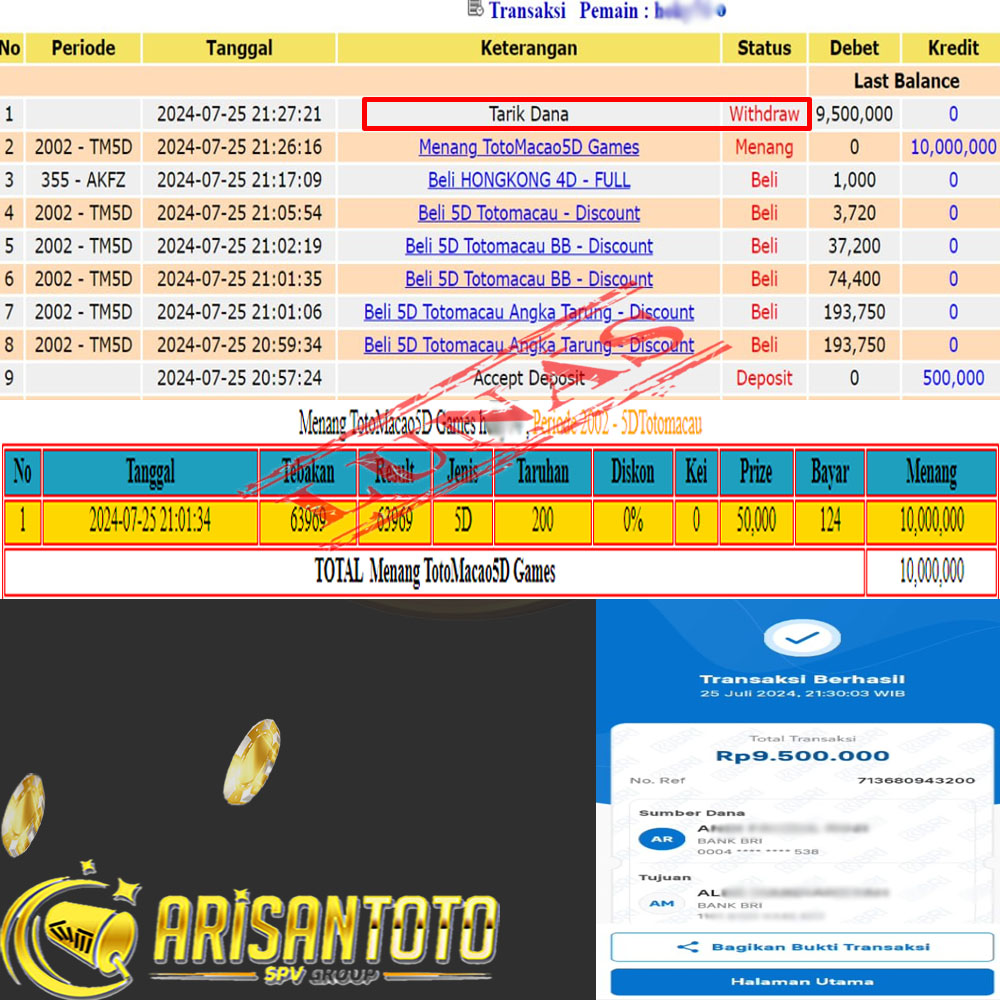Click the Menang column header in win table
Screen dimensions: 1000x1000
click(931, 473)
